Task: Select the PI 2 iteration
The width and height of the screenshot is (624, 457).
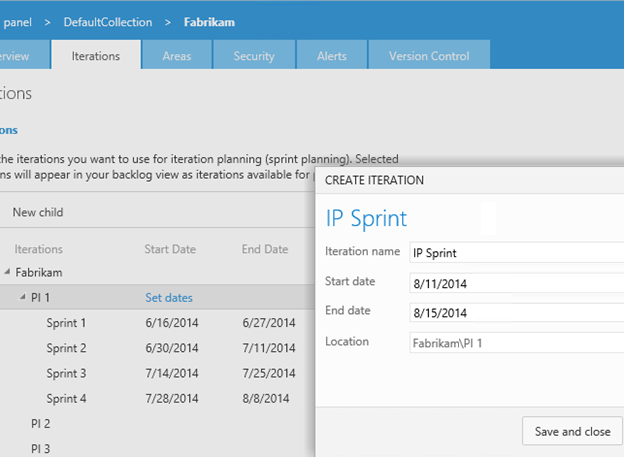Action: tap(40, 424)
